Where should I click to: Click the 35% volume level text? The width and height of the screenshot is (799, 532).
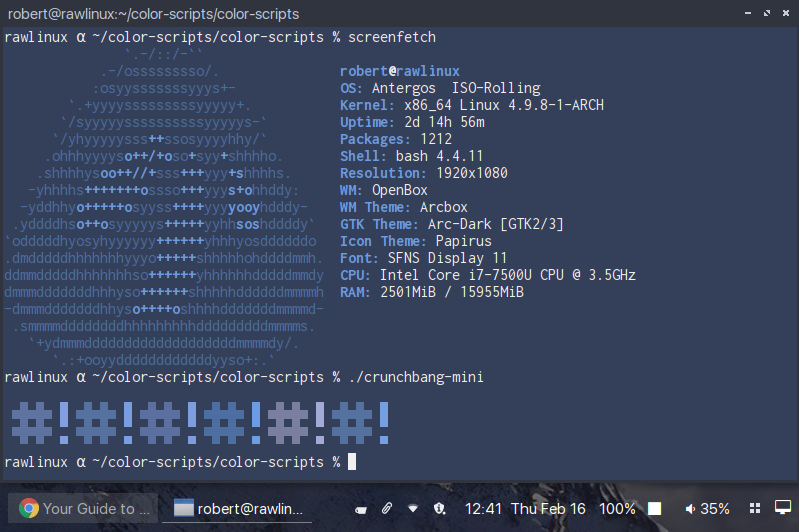coord(714,509)
